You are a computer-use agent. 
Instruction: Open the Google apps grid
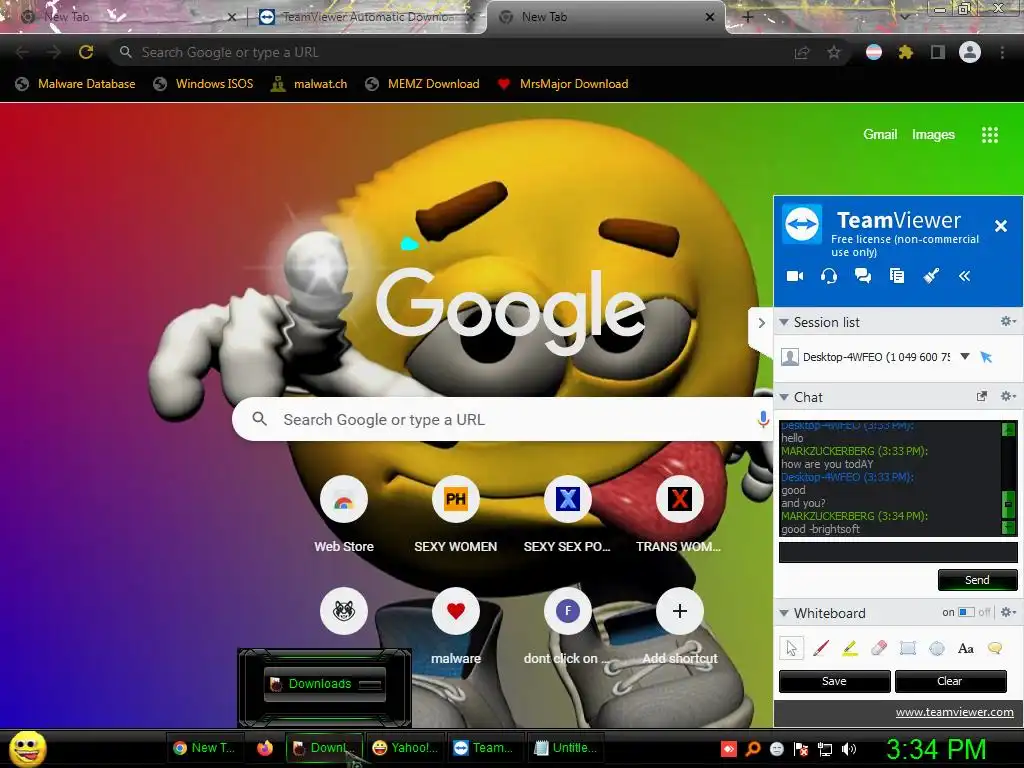tap(990, 135)
